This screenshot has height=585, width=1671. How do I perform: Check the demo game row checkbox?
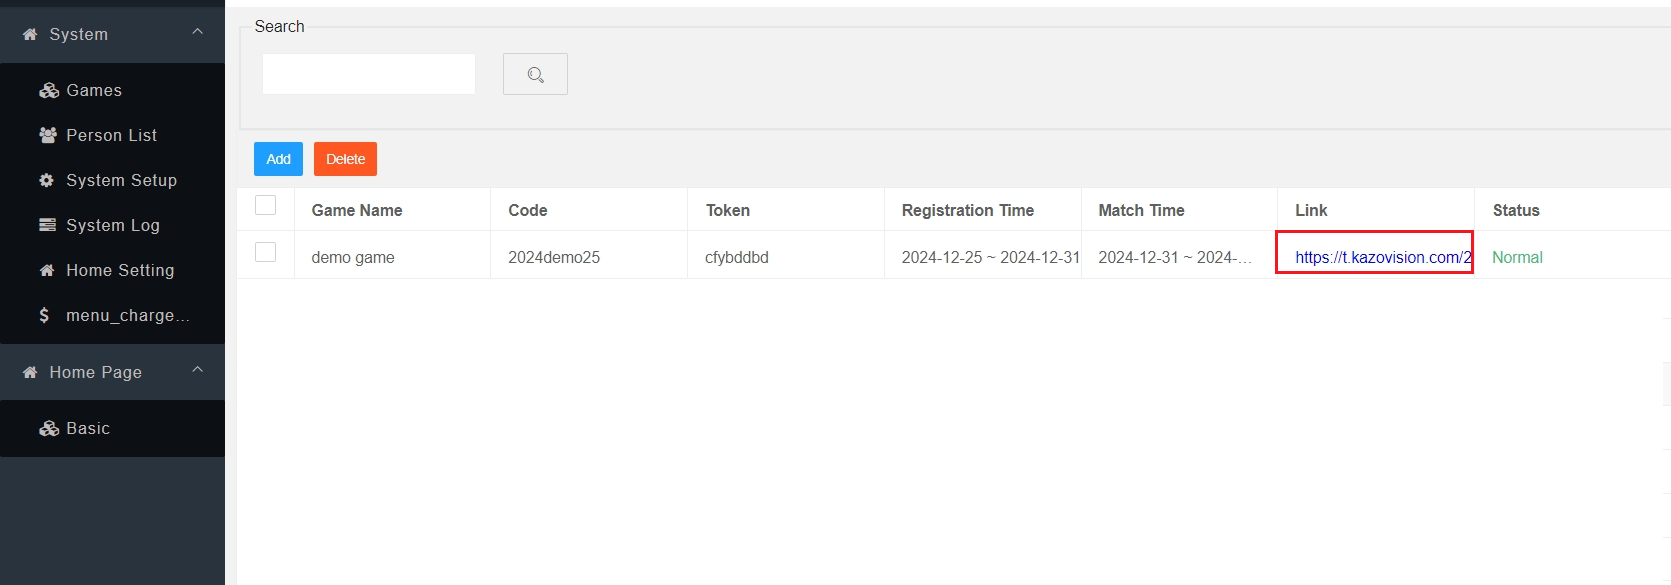click(x=266, y=252)
